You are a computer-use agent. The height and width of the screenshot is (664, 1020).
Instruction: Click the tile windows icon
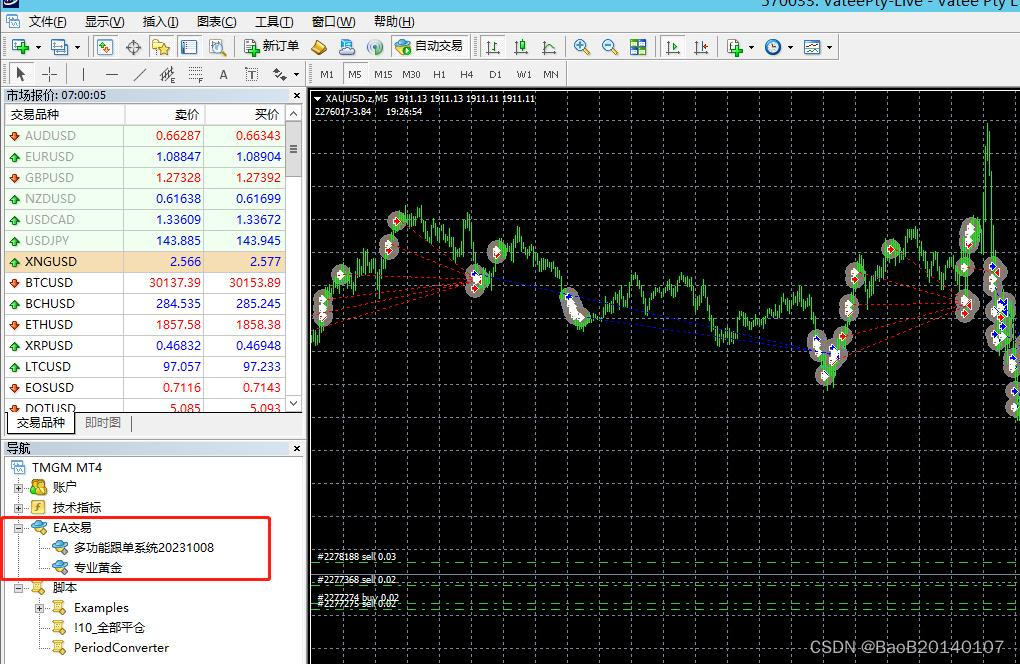point(638,47)
